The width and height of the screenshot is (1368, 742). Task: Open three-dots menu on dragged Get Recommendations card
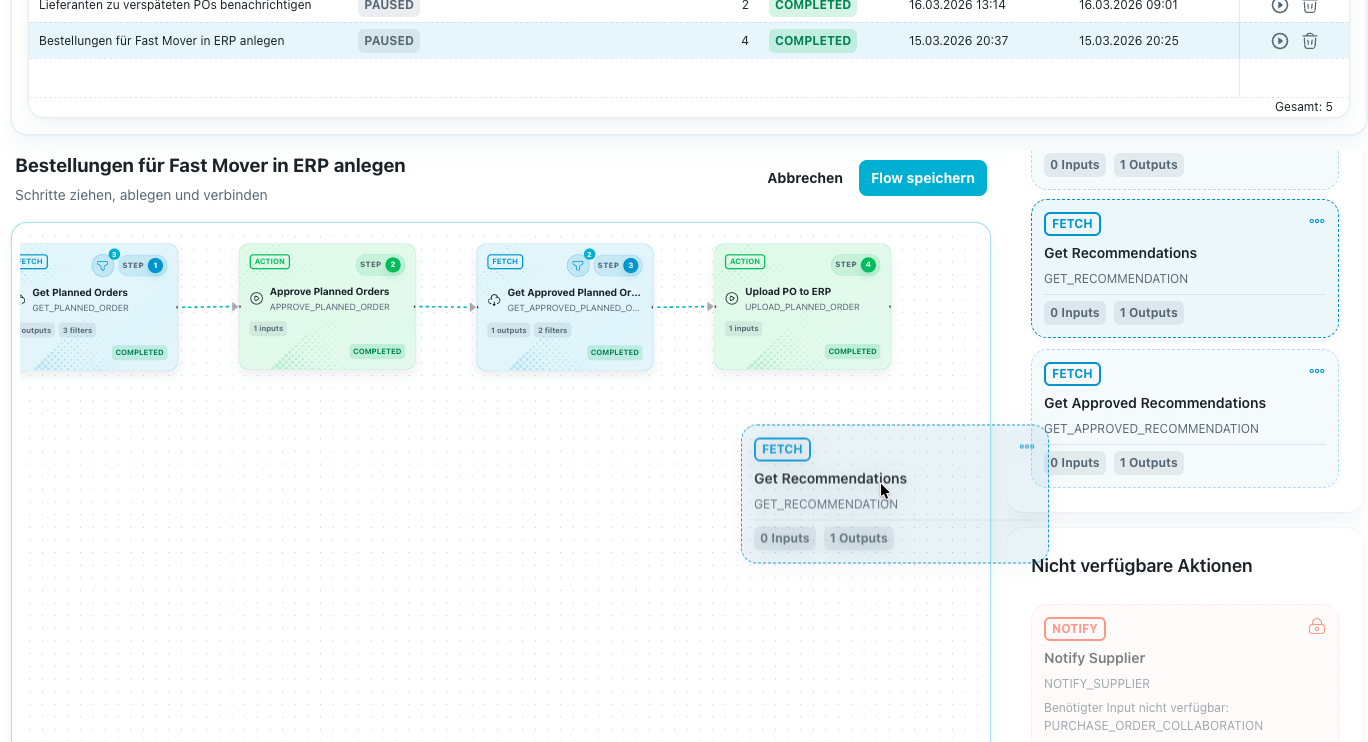click(x=1026, y=447)
